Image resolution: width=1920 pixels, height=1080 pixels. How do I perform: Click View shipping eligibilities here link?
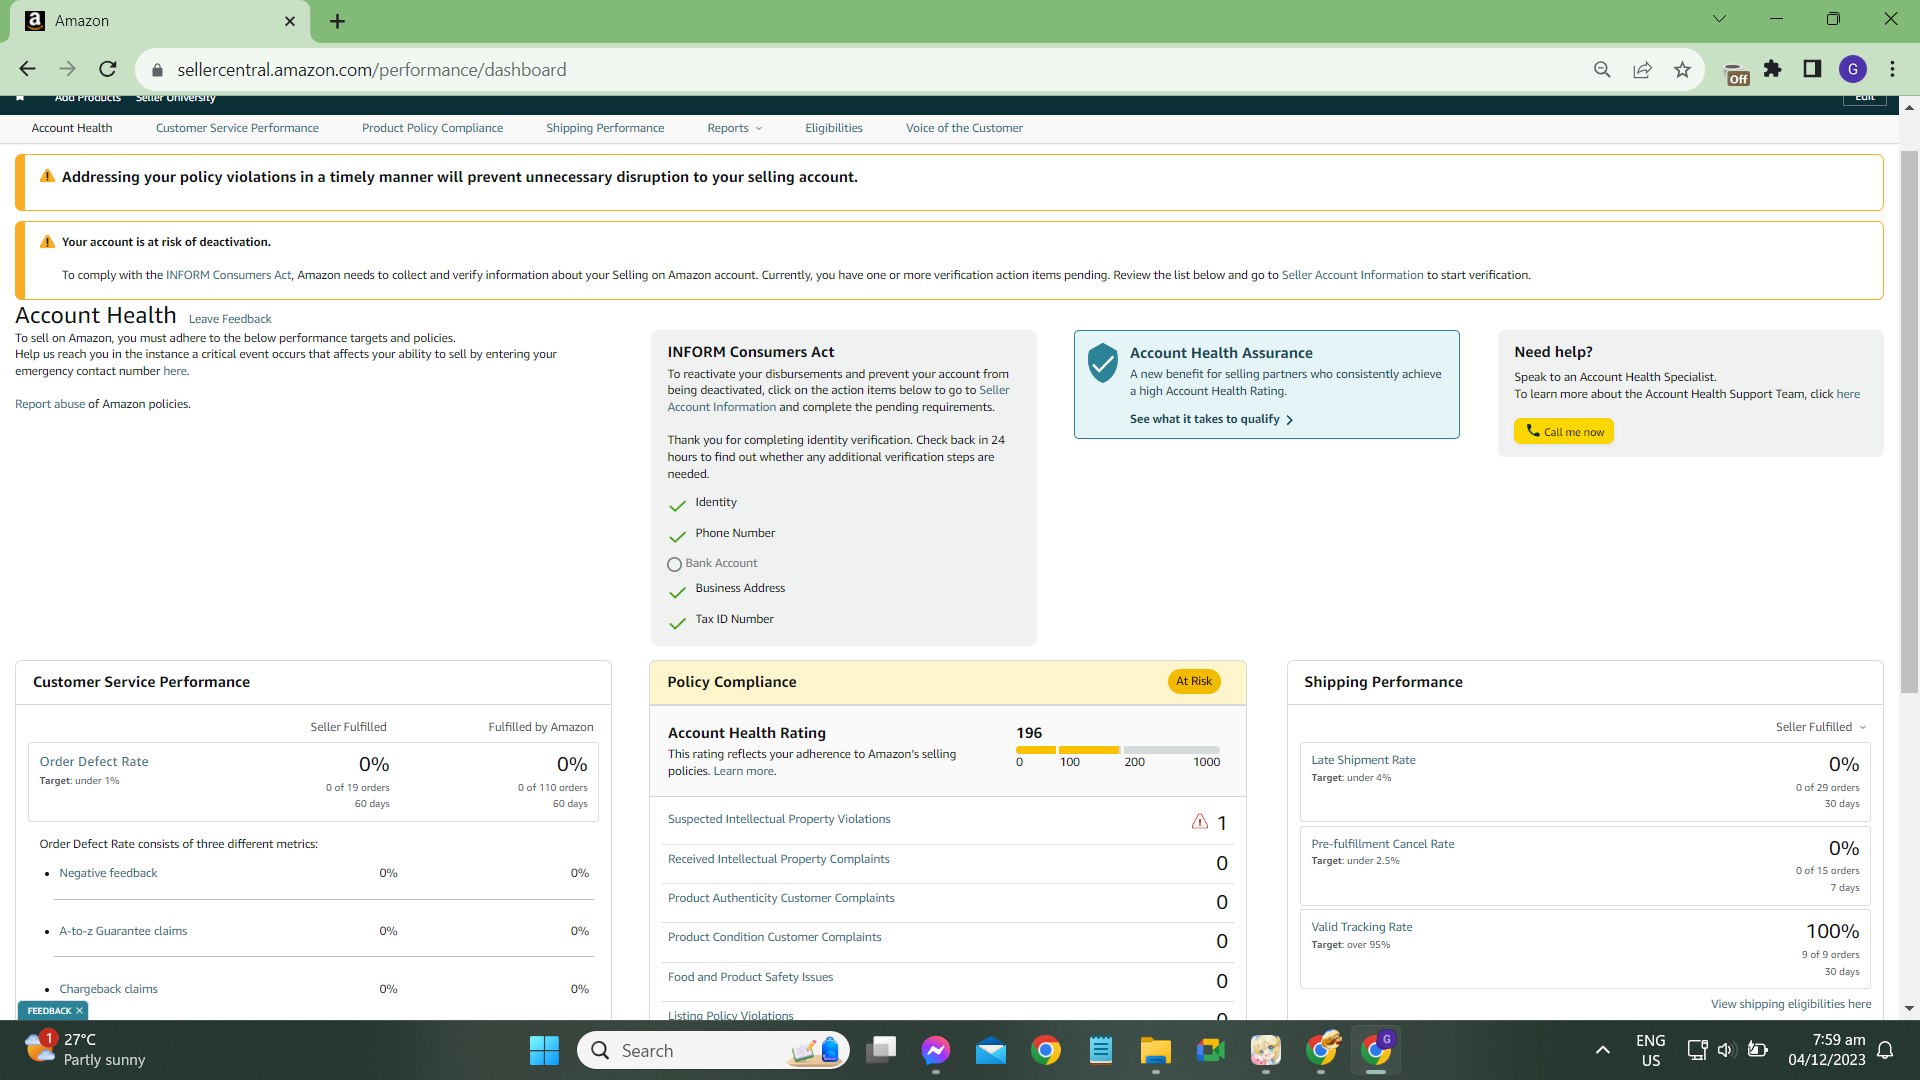click(1791, 1004)
